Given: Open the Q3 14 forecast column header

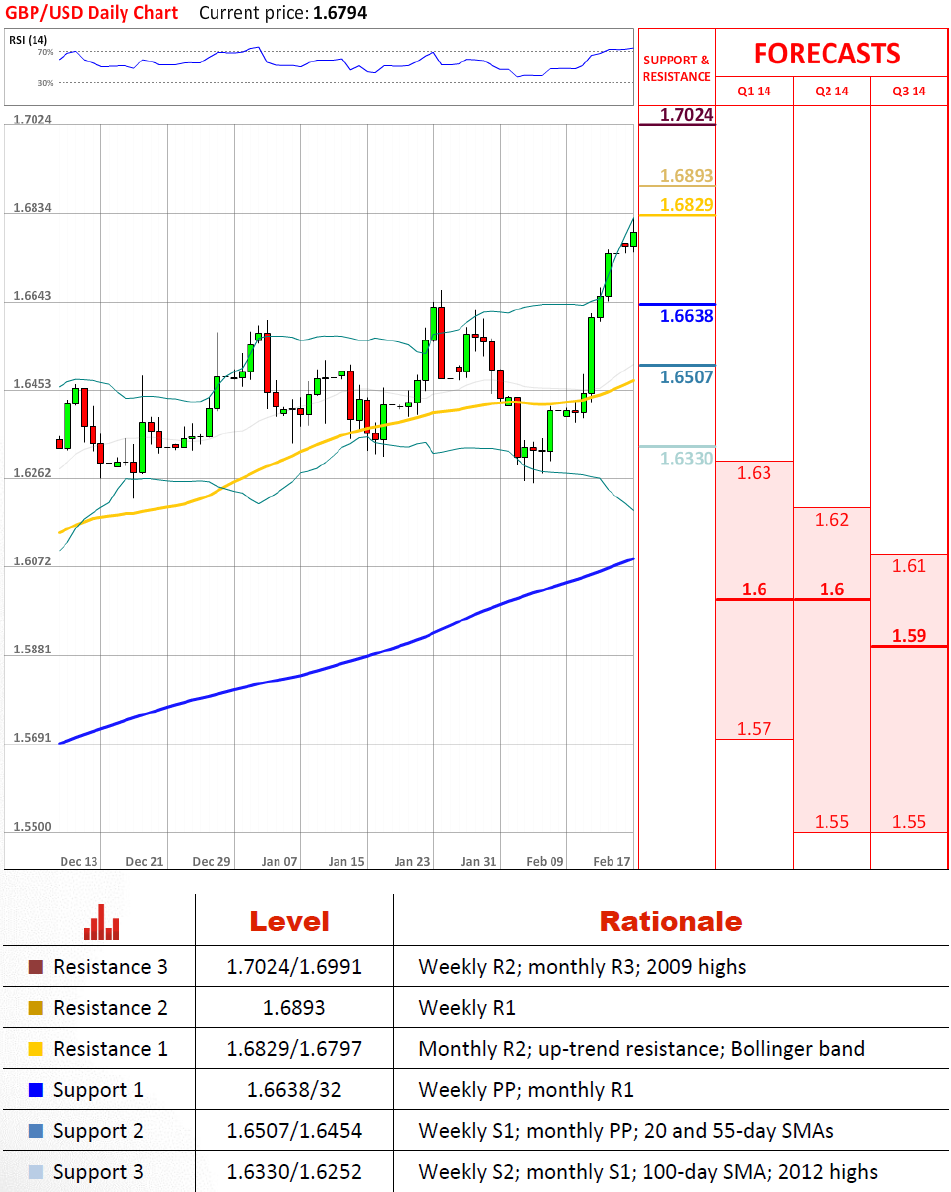Looking at the screenshot, I should (909, 91).
